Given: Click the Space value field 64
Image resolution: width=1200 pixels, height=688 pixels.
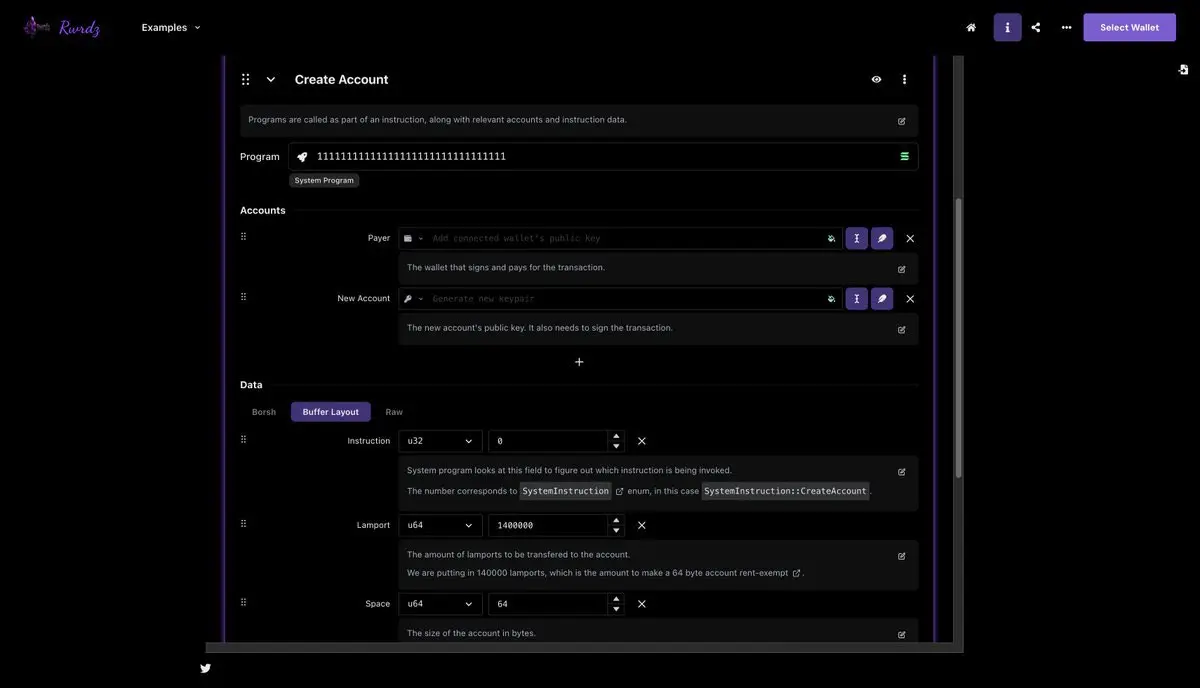Looking at the screenshot, I should coord(548,604).
